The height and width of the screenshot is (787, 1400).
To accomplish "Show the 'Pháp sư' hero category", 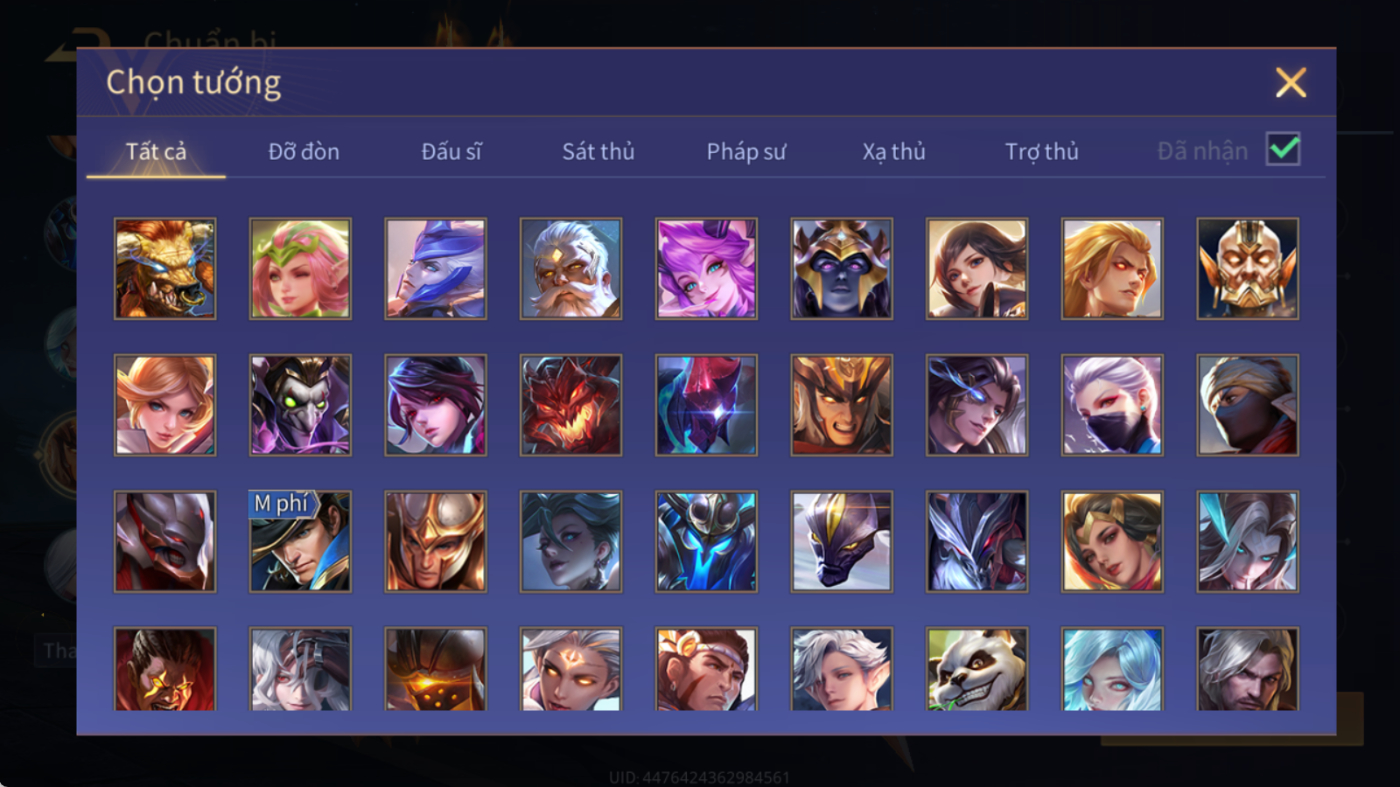I will [746, 151].
